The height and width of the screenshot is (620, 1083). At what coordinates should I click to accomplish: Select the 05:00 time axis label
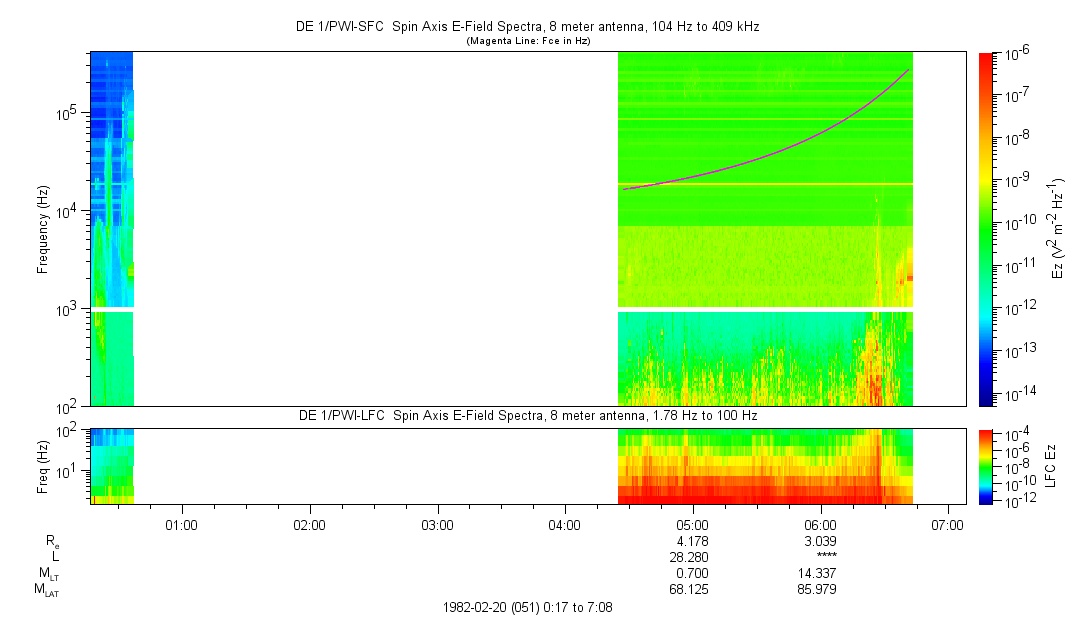pyautogui.click(x=692, y=524)
